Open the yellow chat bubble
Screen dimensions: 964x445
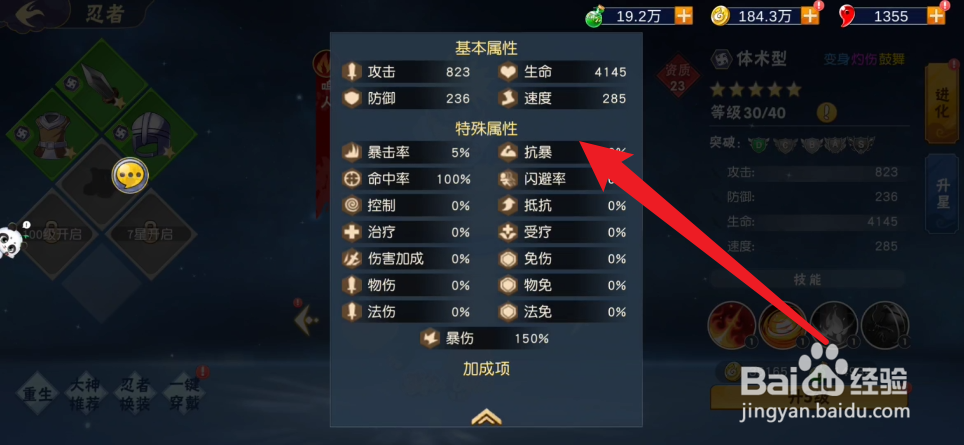pyautogui.click(x=130, y=176)
